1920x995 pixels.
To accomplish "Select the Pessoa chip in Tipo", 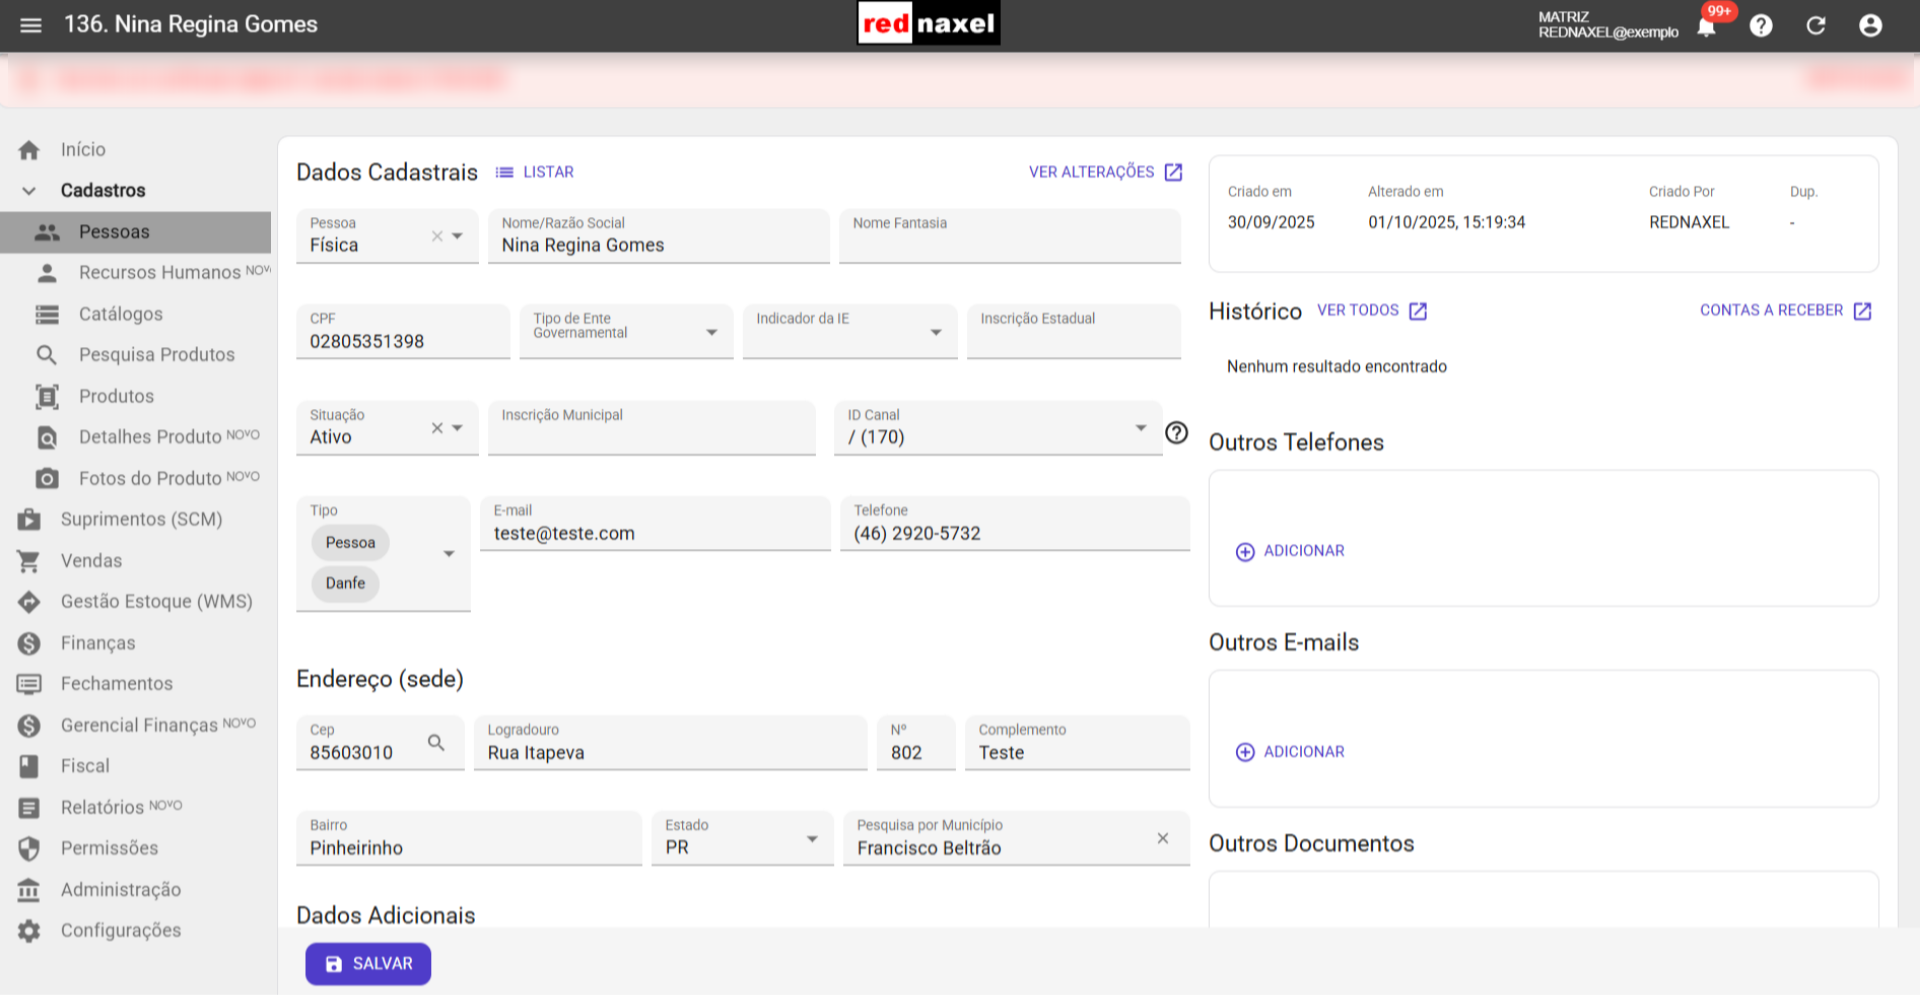I will (x=350, y=543).
